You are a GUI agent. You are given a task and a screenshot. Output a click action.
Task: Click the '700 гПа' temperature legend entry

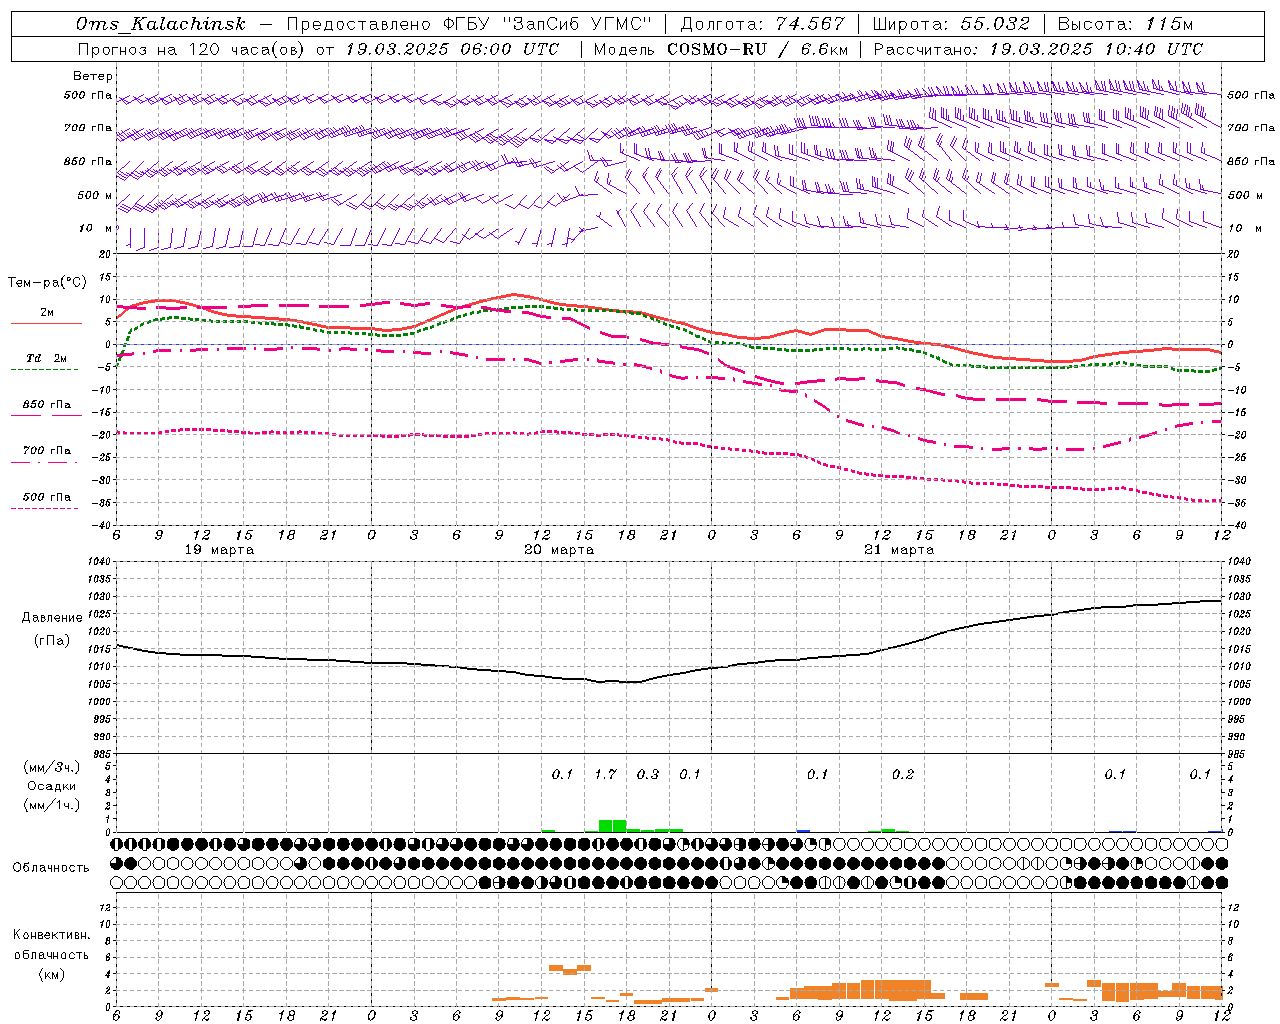(47, 451)
